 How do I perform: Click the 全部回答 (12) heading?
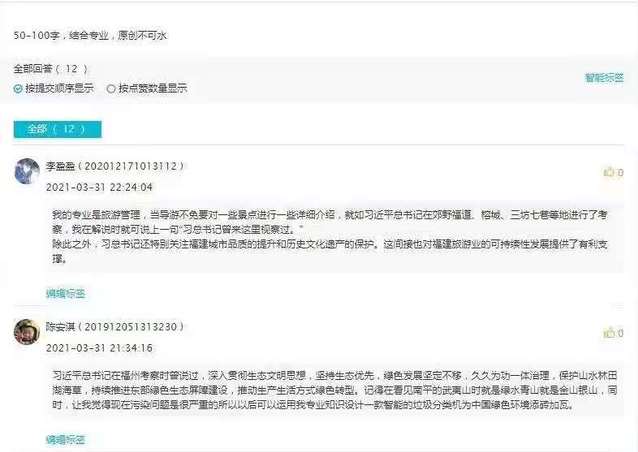[x=50, y=69]
